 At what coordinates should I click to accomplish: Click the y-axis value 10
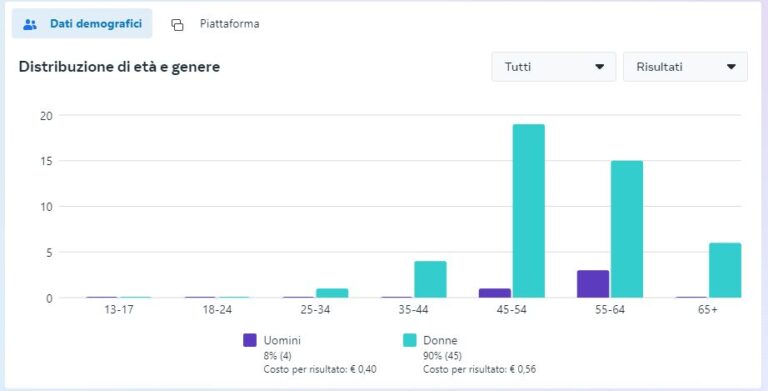tap(47, 207)
